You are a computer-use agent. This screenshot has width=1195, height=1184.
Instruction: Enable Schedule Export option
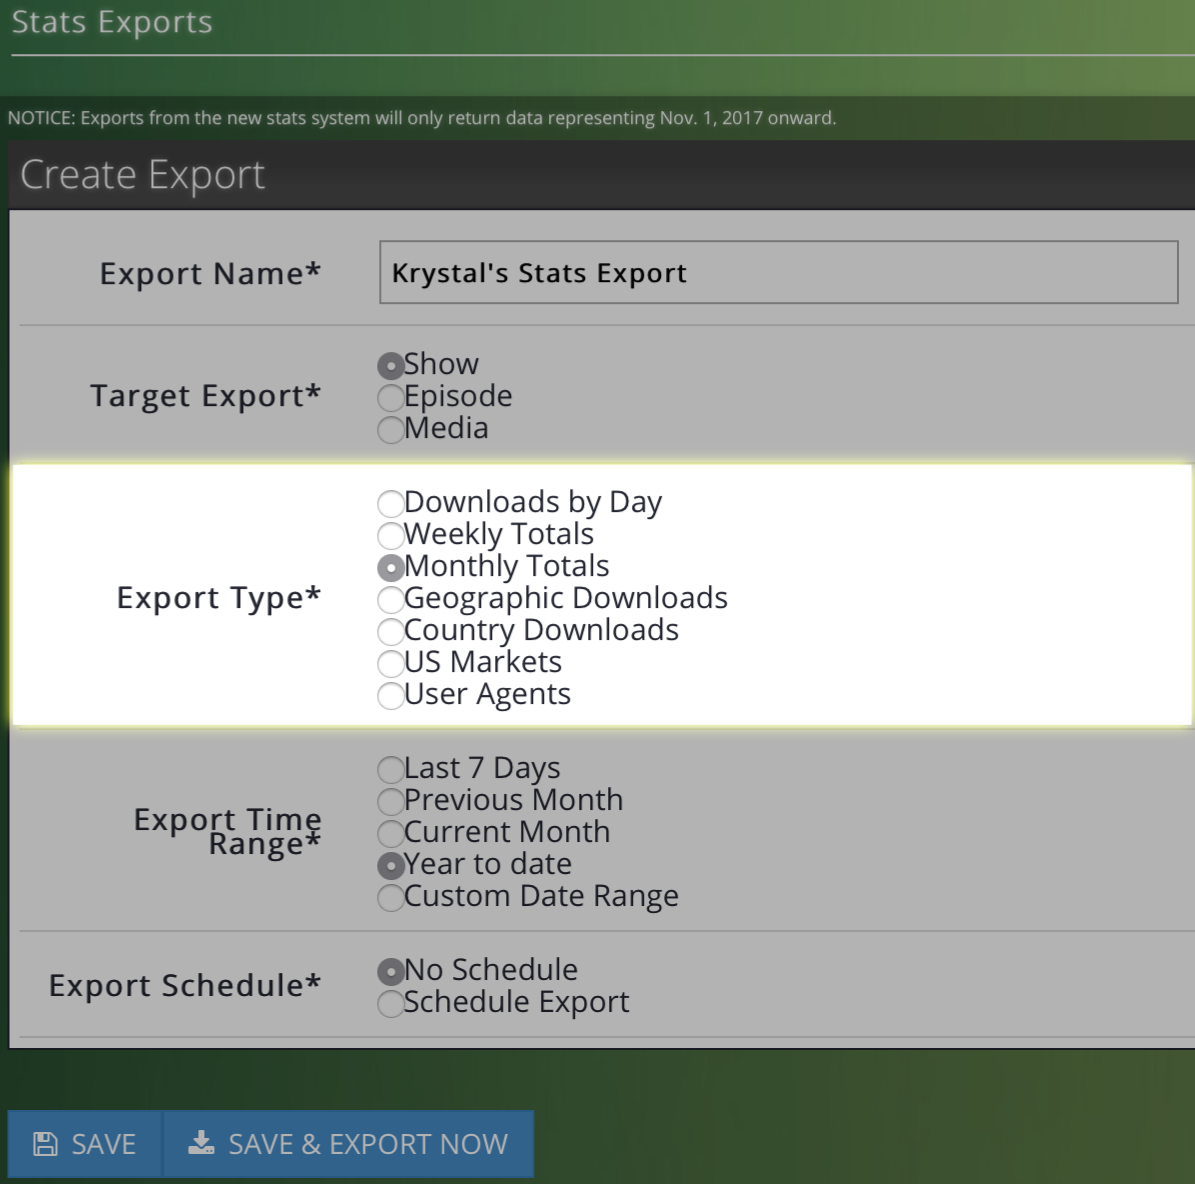390,1003
